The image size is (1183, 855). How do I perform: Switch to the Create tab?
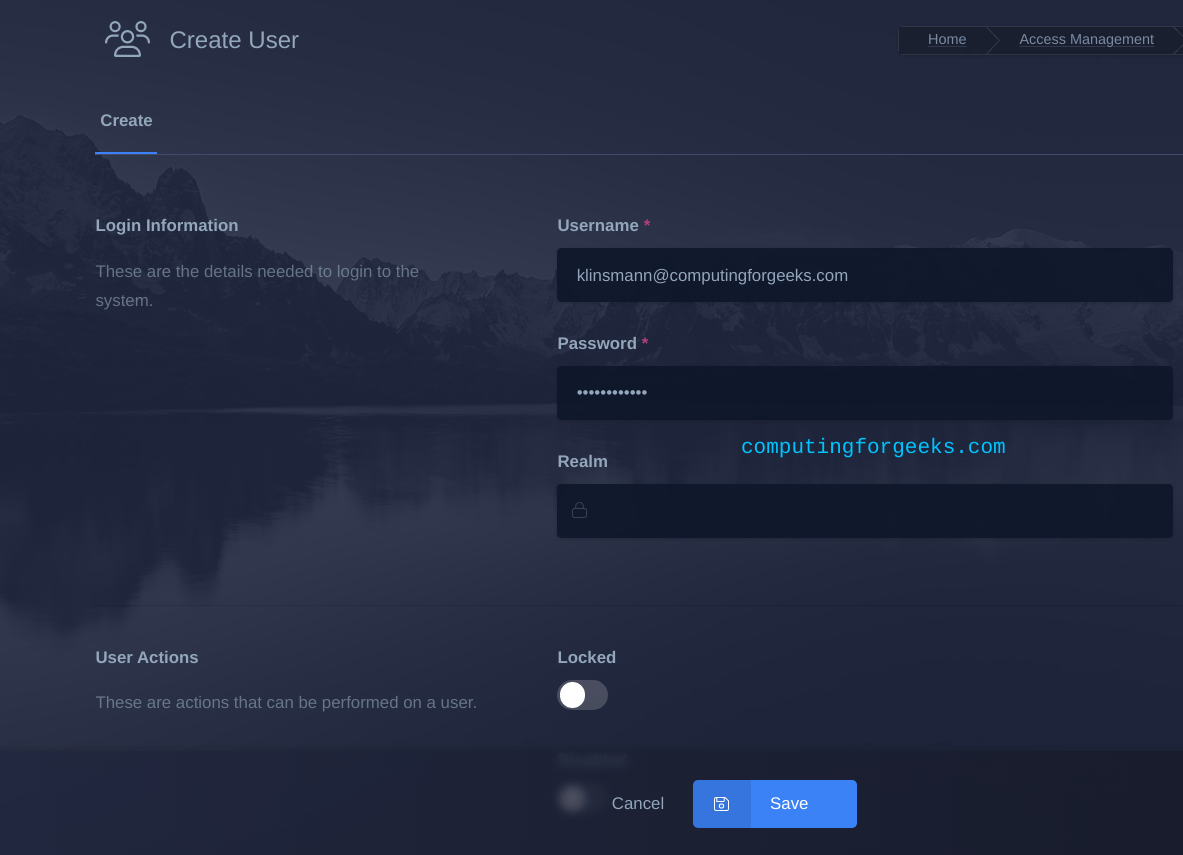pyautogui.click(x=126, y=120)
